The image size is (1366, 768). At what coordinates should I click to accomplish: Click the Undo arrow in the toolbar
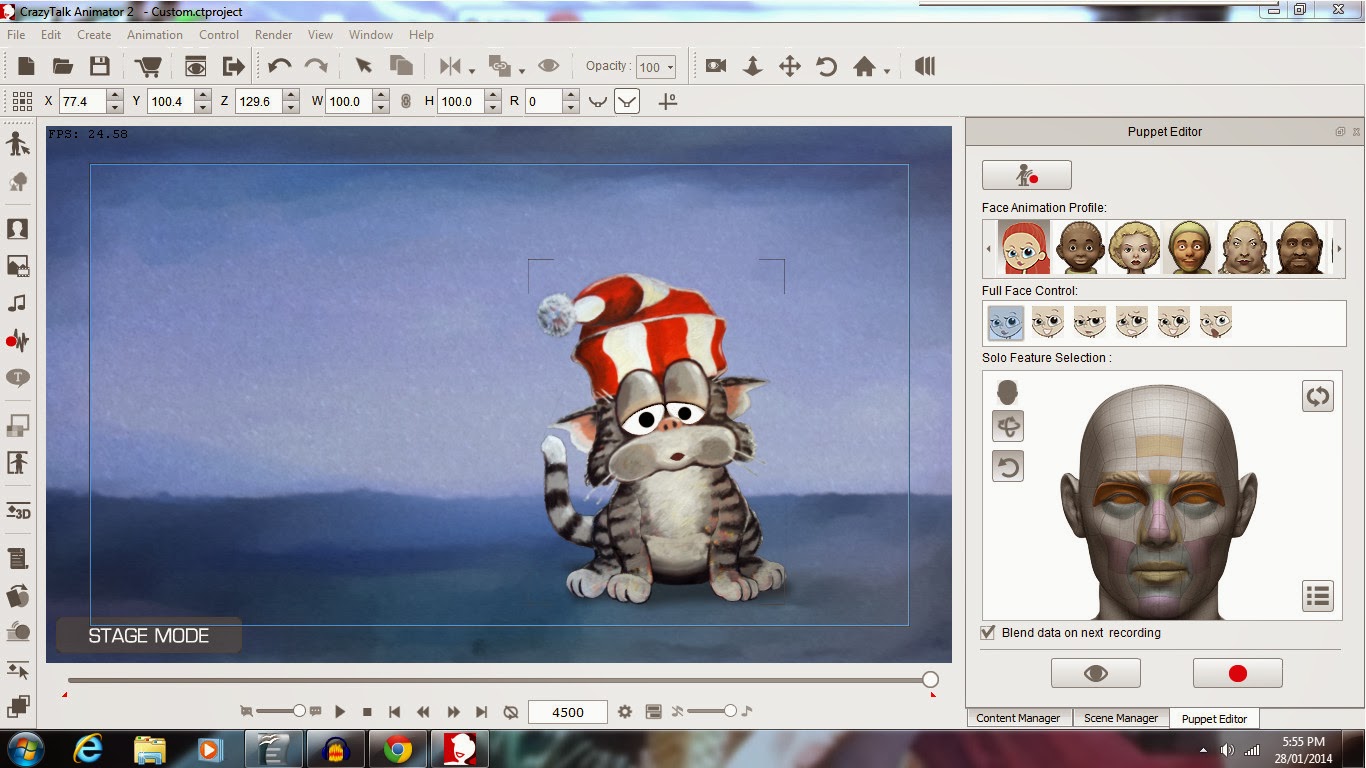click(279, 66)
